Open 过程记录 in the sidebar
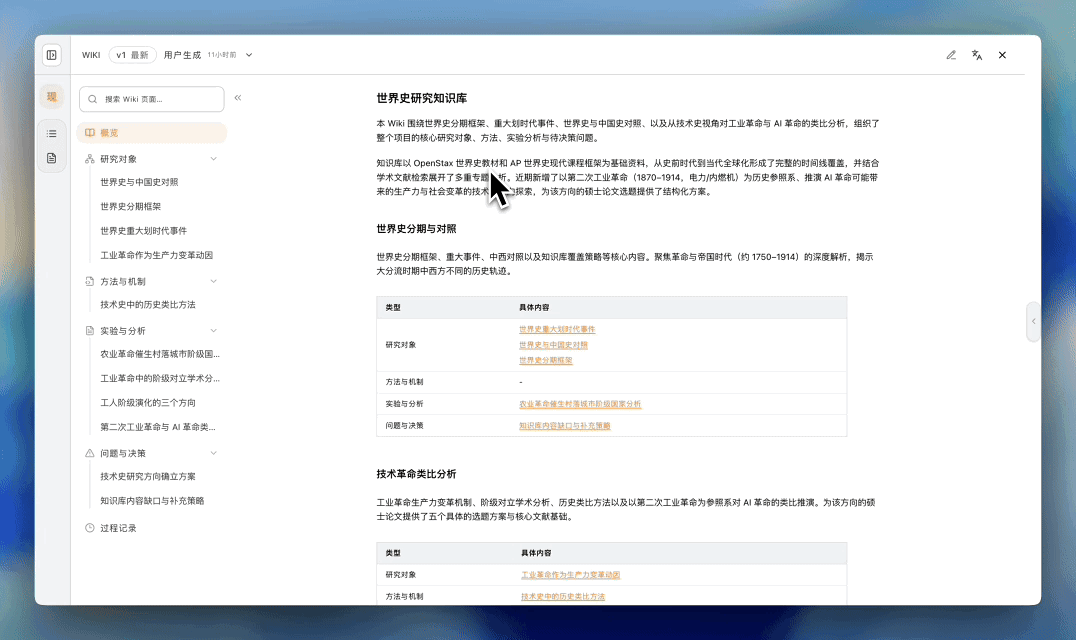This screenshot has width=1076, height=640. pos(118,528)
